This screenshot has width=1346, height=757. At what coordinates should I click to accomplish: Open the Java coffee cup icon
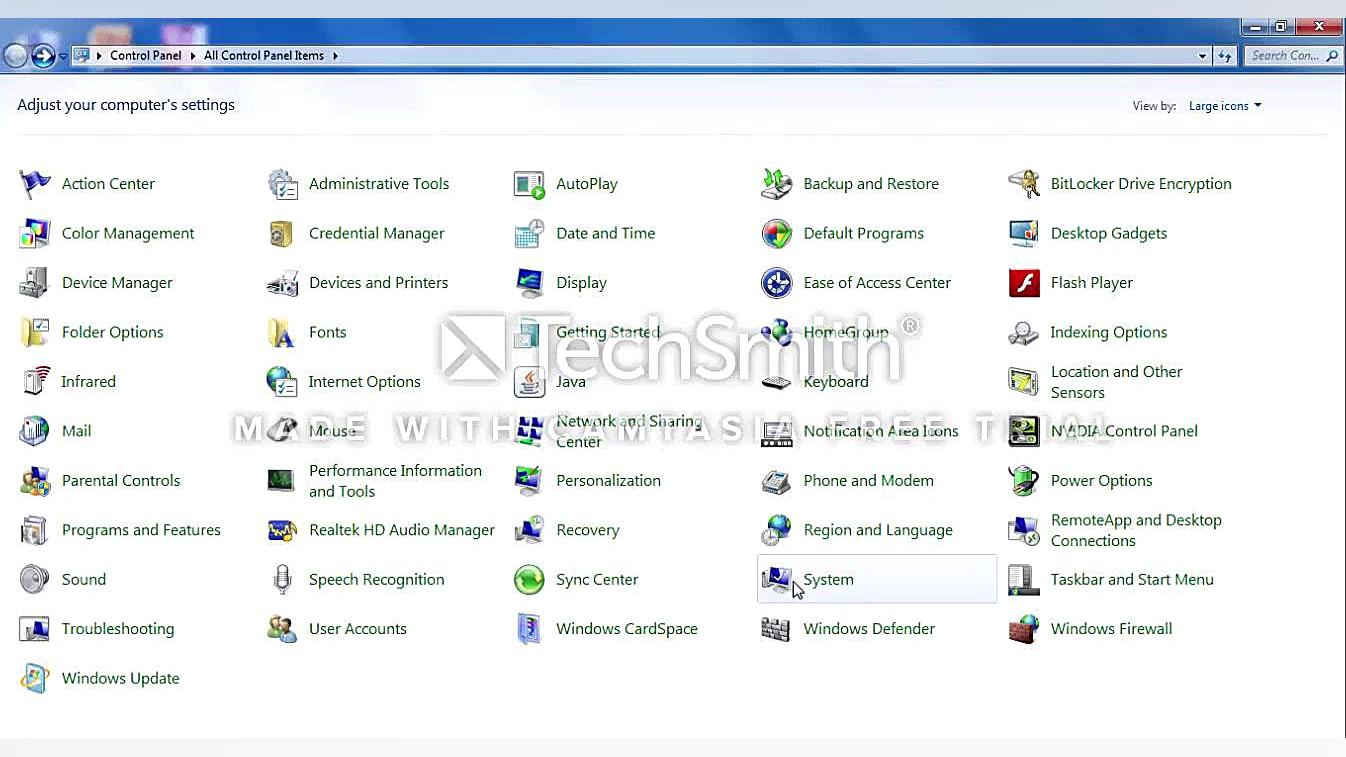click(x=529, y=382)
